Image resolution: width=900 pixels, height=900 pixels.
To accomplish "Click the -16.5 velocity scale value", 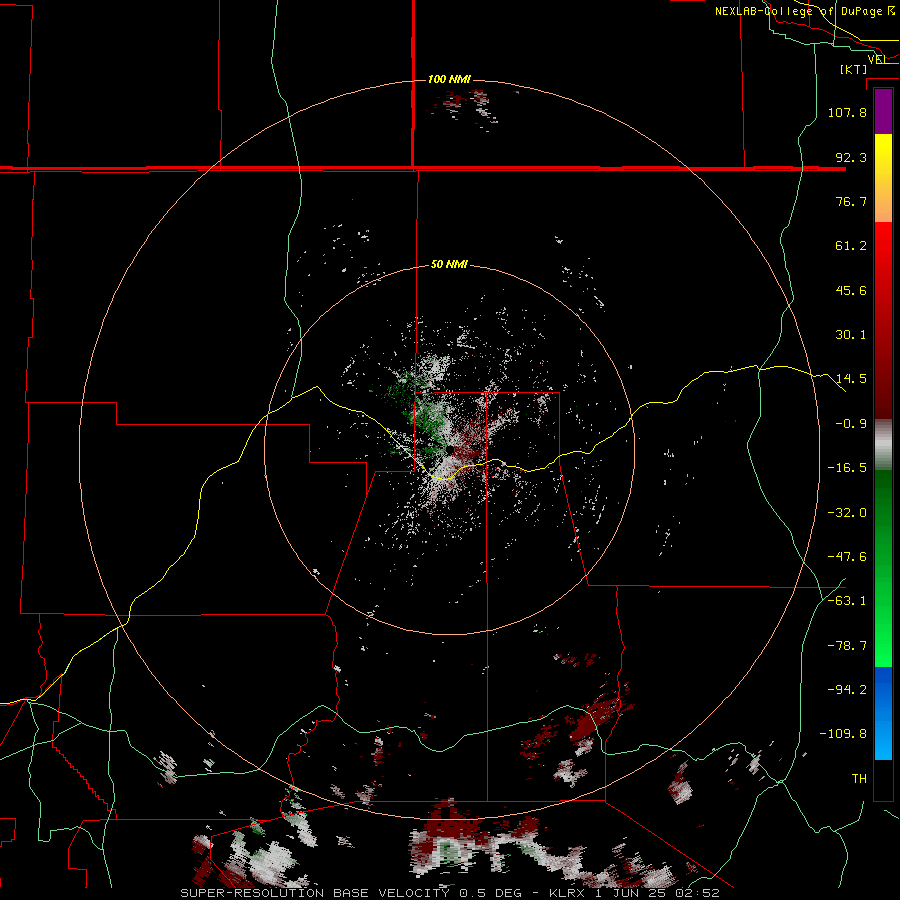I will coord(847,468).
